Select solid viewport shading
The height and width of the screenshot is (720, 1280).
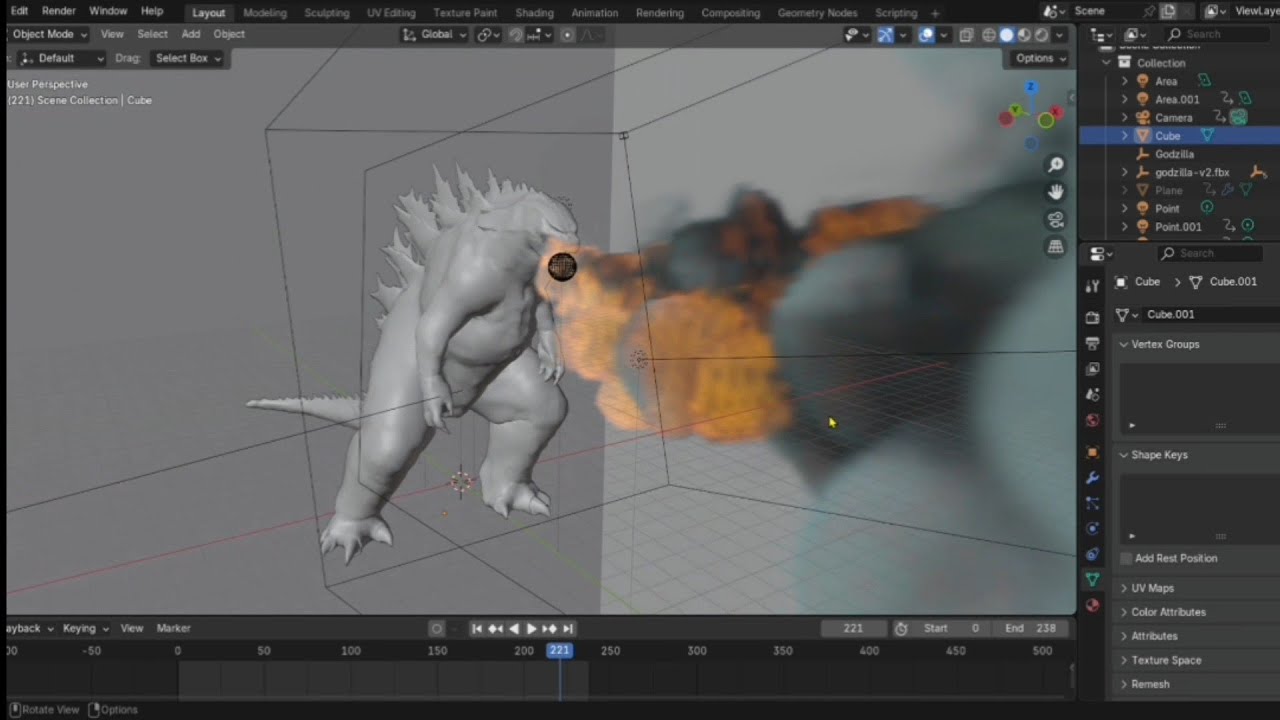pyautogui.click(x=1007, y=35)
